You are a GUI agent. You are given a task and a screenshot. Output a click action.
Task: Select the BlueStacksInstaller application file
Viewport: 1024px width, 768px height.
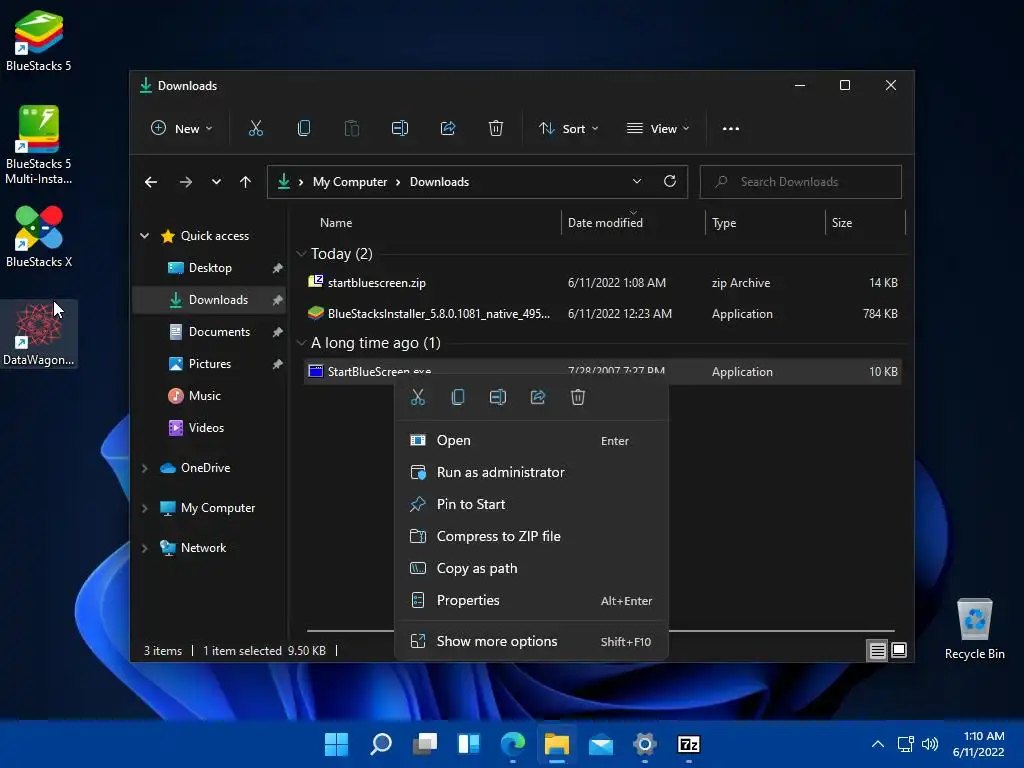point(602,314)
